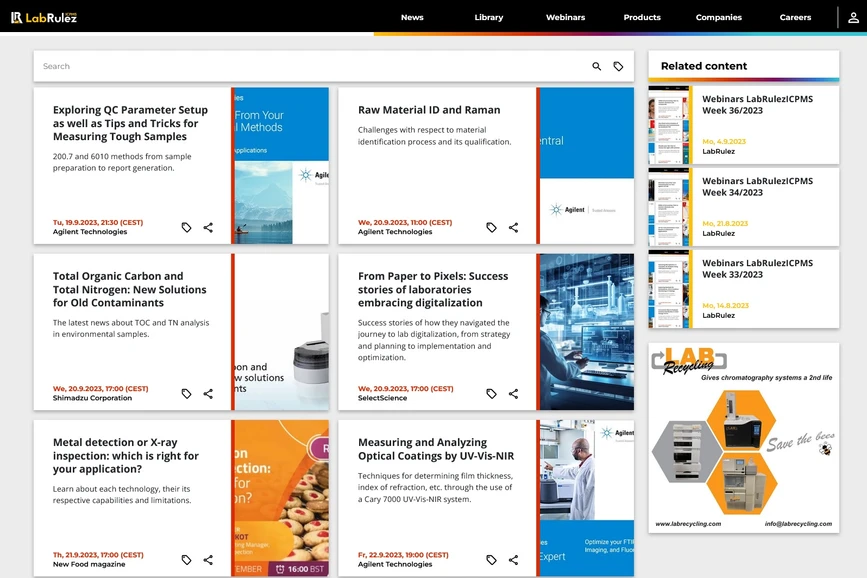Share the Raw Material ID and Raman webinar

(513, 227)
